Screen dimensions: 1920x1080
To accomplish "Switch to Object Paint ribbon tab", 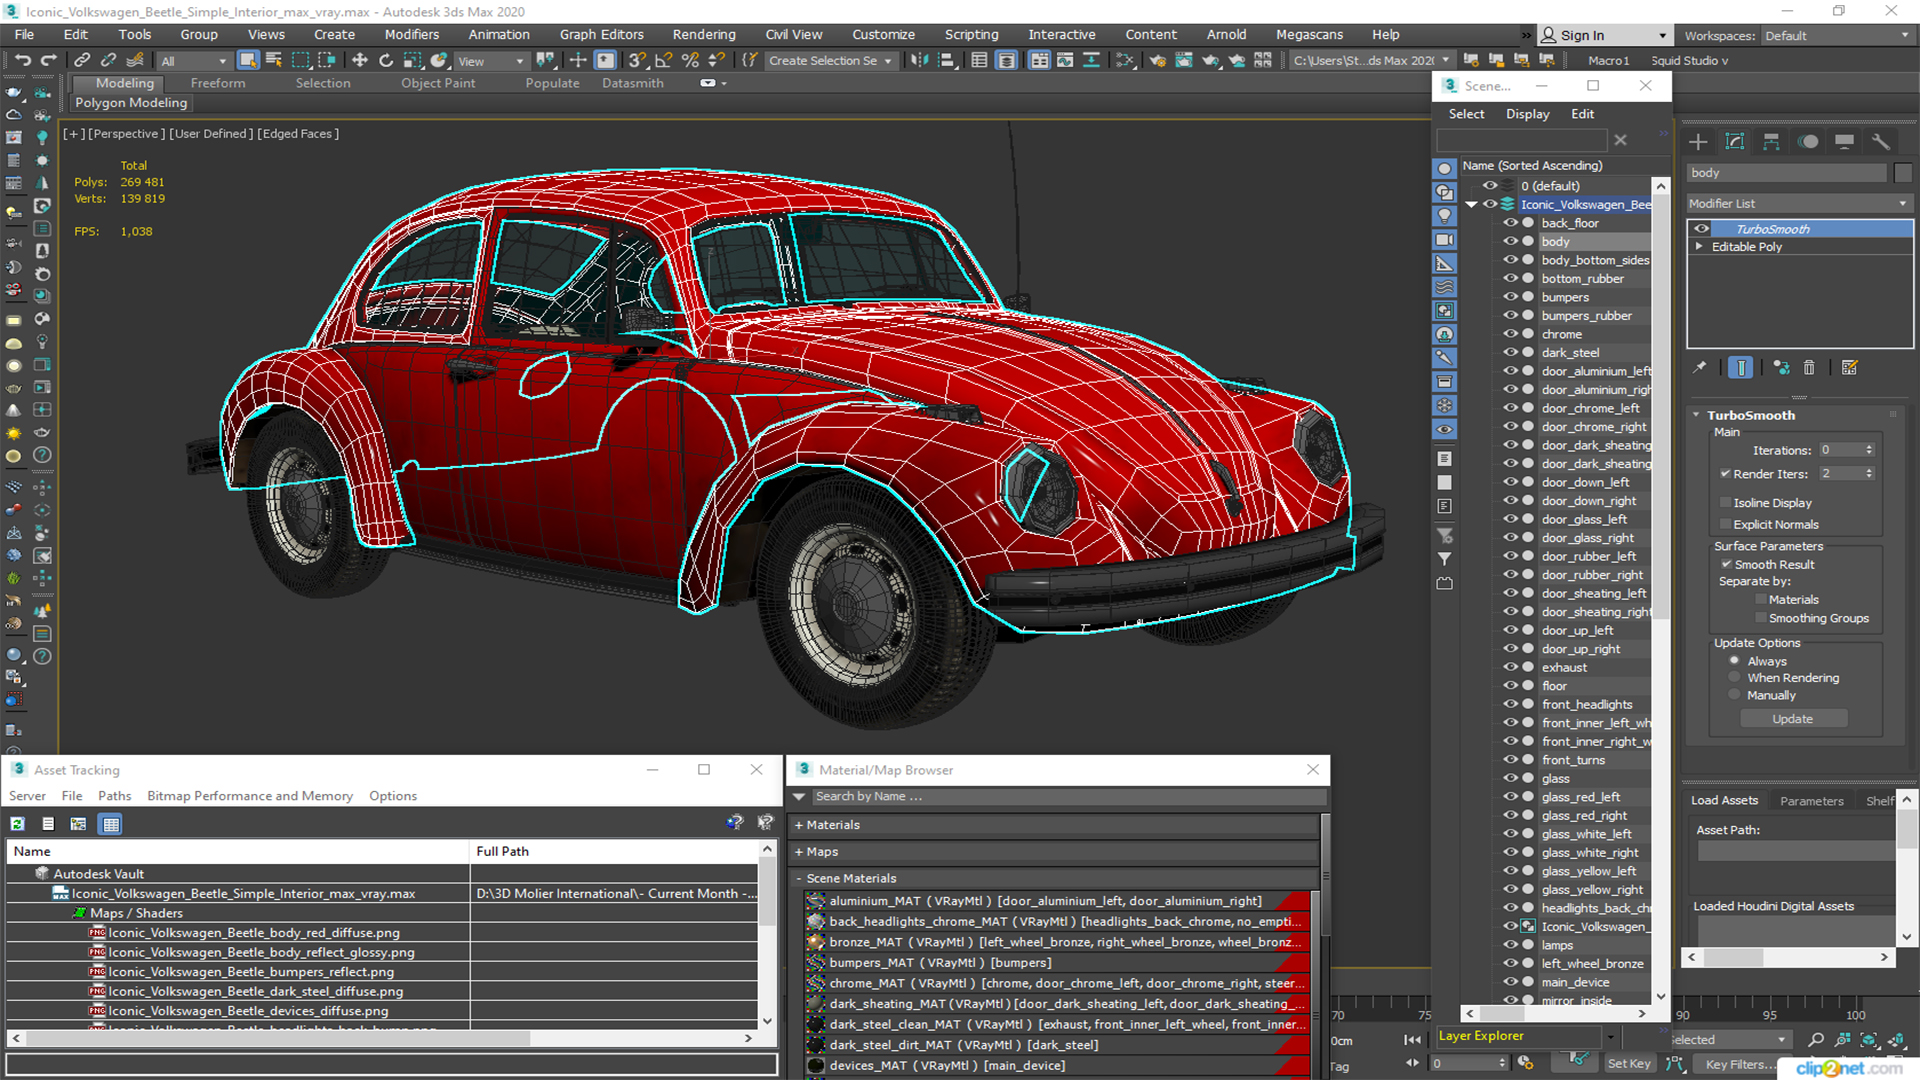I will coord(438,84).
